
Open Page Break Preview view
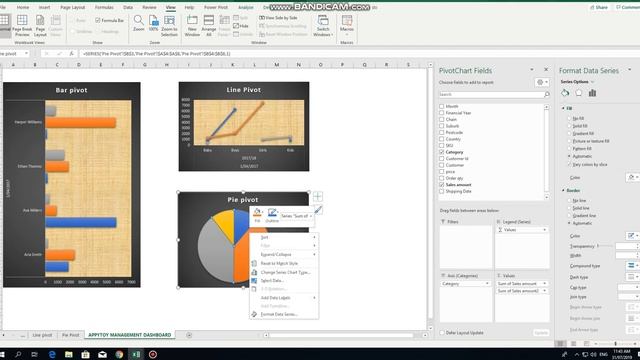click(x=22, y=25)
